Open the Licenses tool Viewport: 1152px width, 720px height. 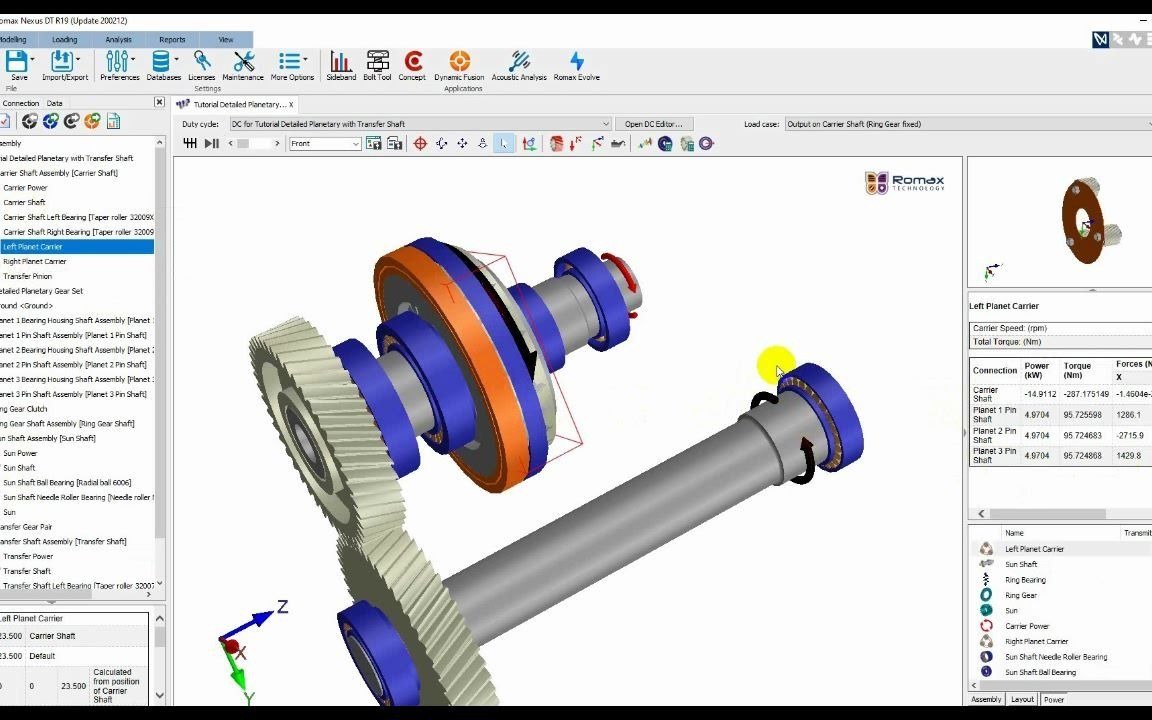coord(201,65)
